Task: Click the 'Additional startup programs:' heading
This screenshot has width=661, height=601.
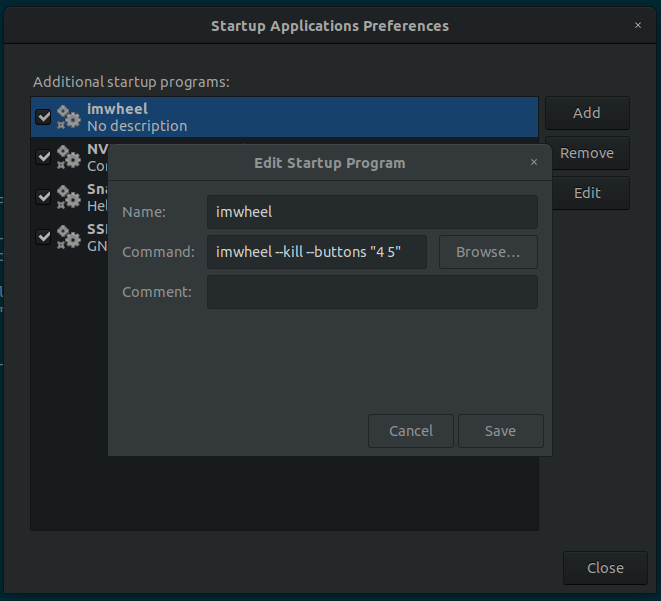Action: [x=132, y=82]
